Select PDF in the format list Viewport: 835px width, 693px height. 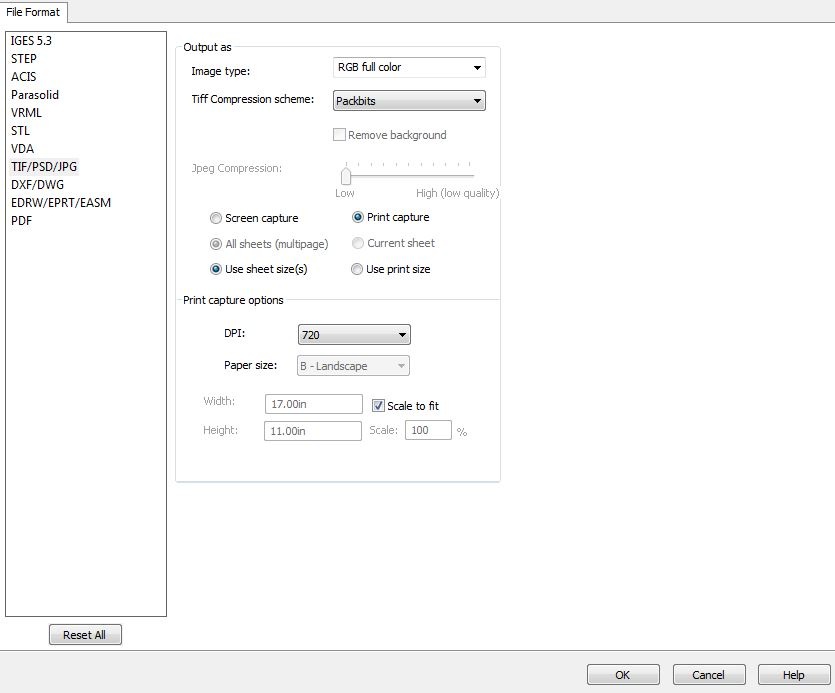pos(21,221)
